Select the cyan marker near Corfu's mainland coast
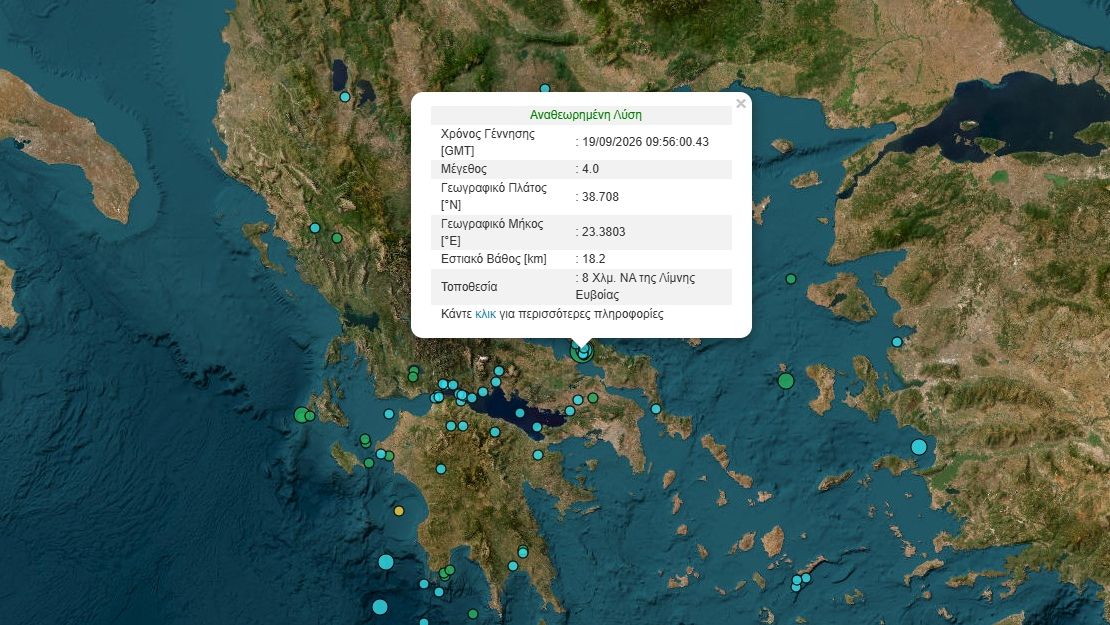Image resolution: width=1110 pixels, height=625 pixels. (x=315, y=228)
